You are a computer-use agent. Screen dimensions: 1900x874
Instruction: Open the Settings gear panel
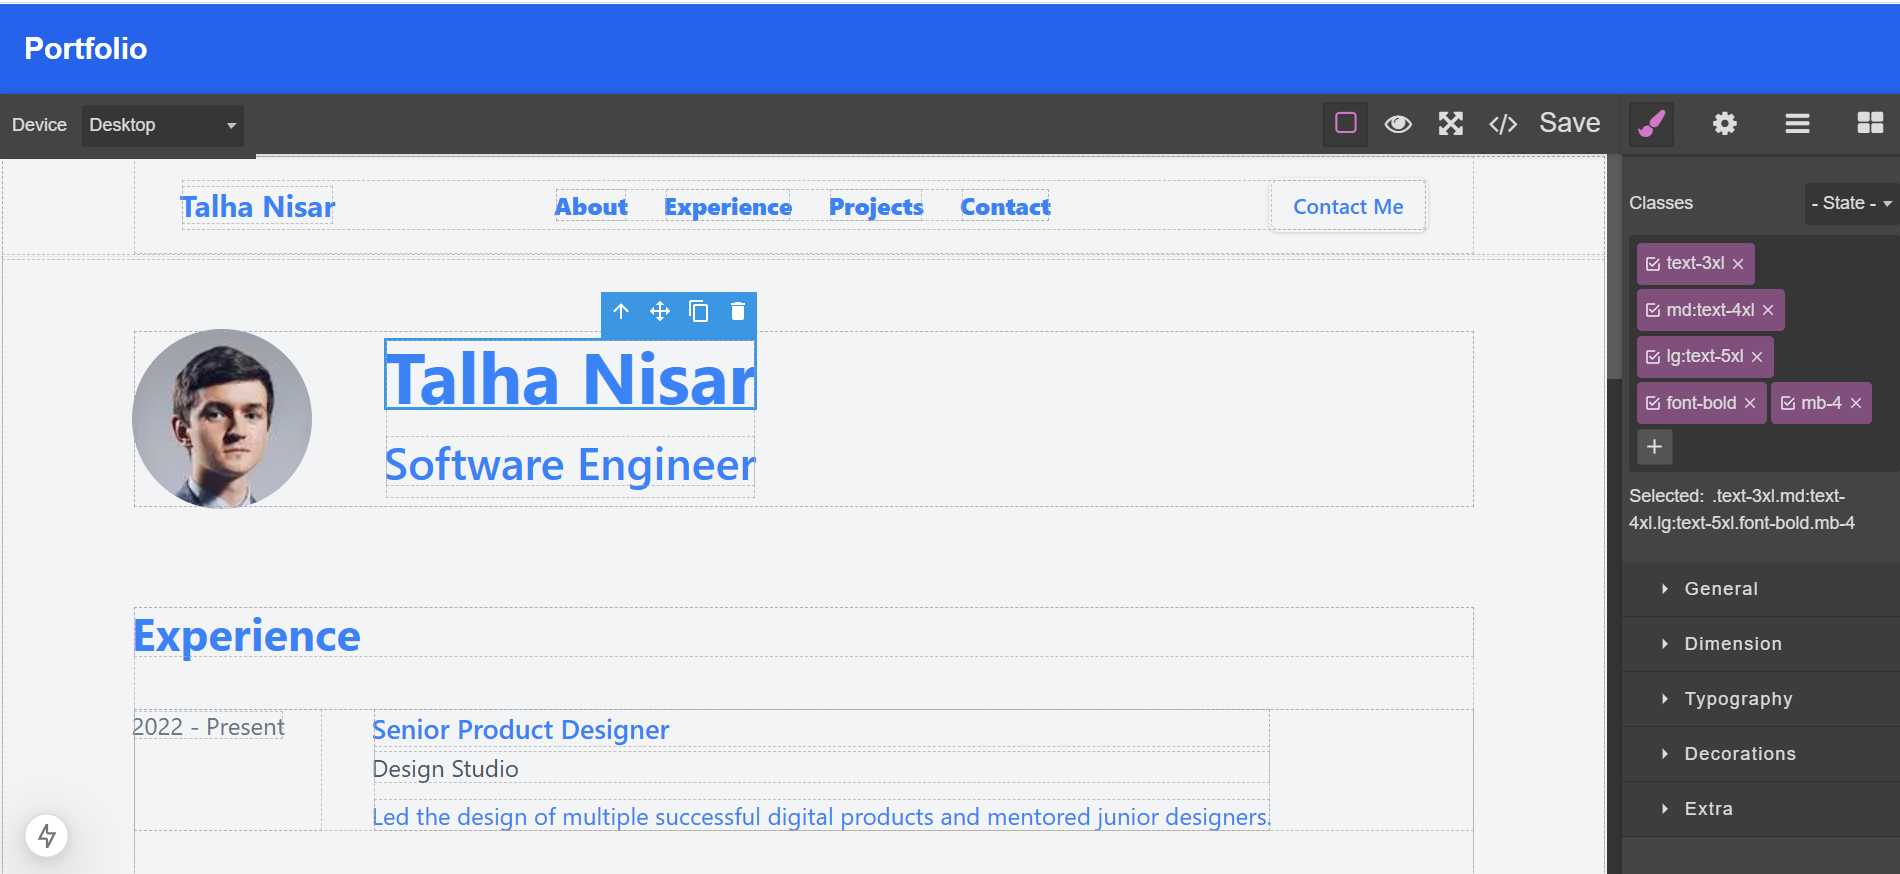[1725, 124]
